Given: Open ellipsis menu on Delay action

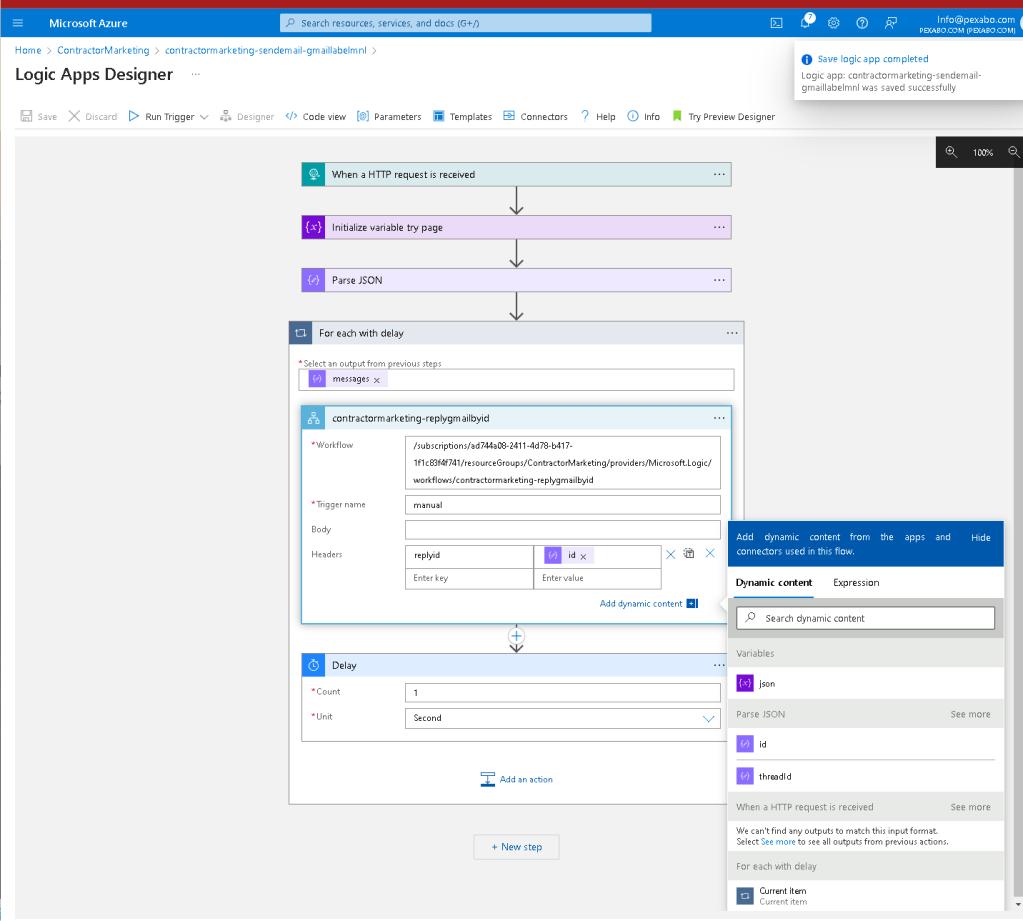Looking at the screenshot, I should click(719, 665).
